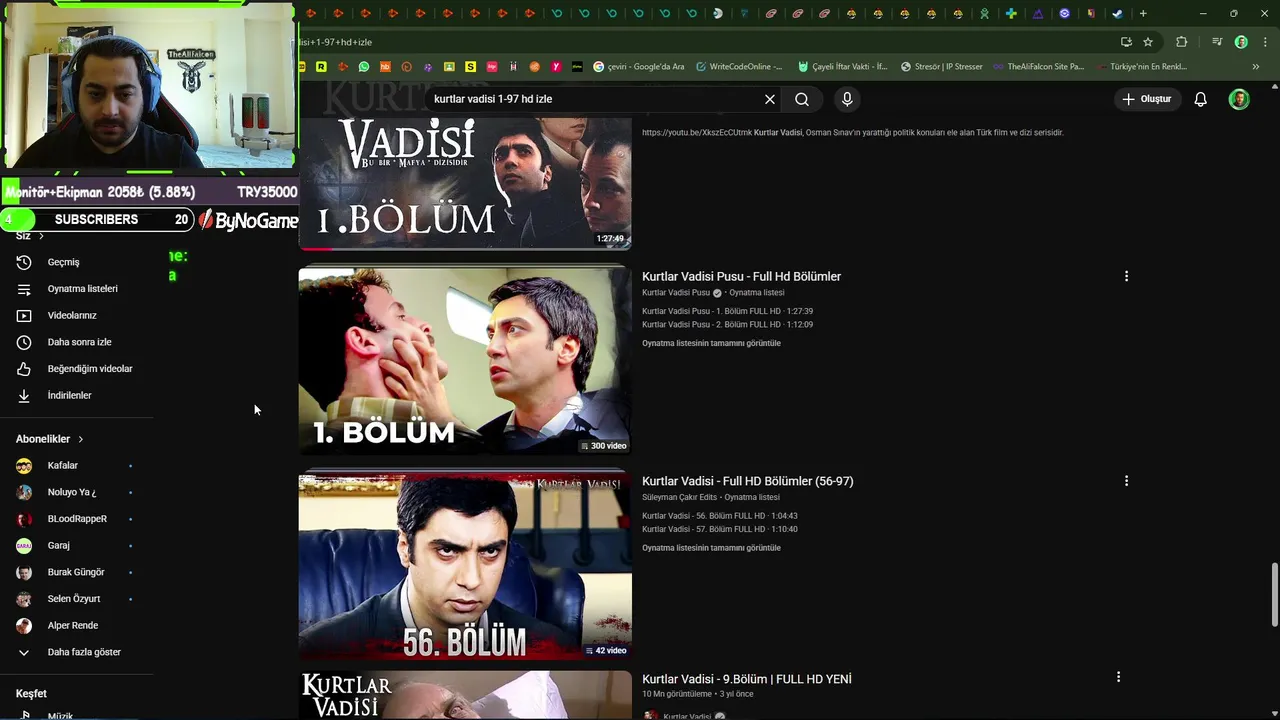
Task: Open BLoodRapperR channel from subscriptions
Action: (x=76, y=519)
